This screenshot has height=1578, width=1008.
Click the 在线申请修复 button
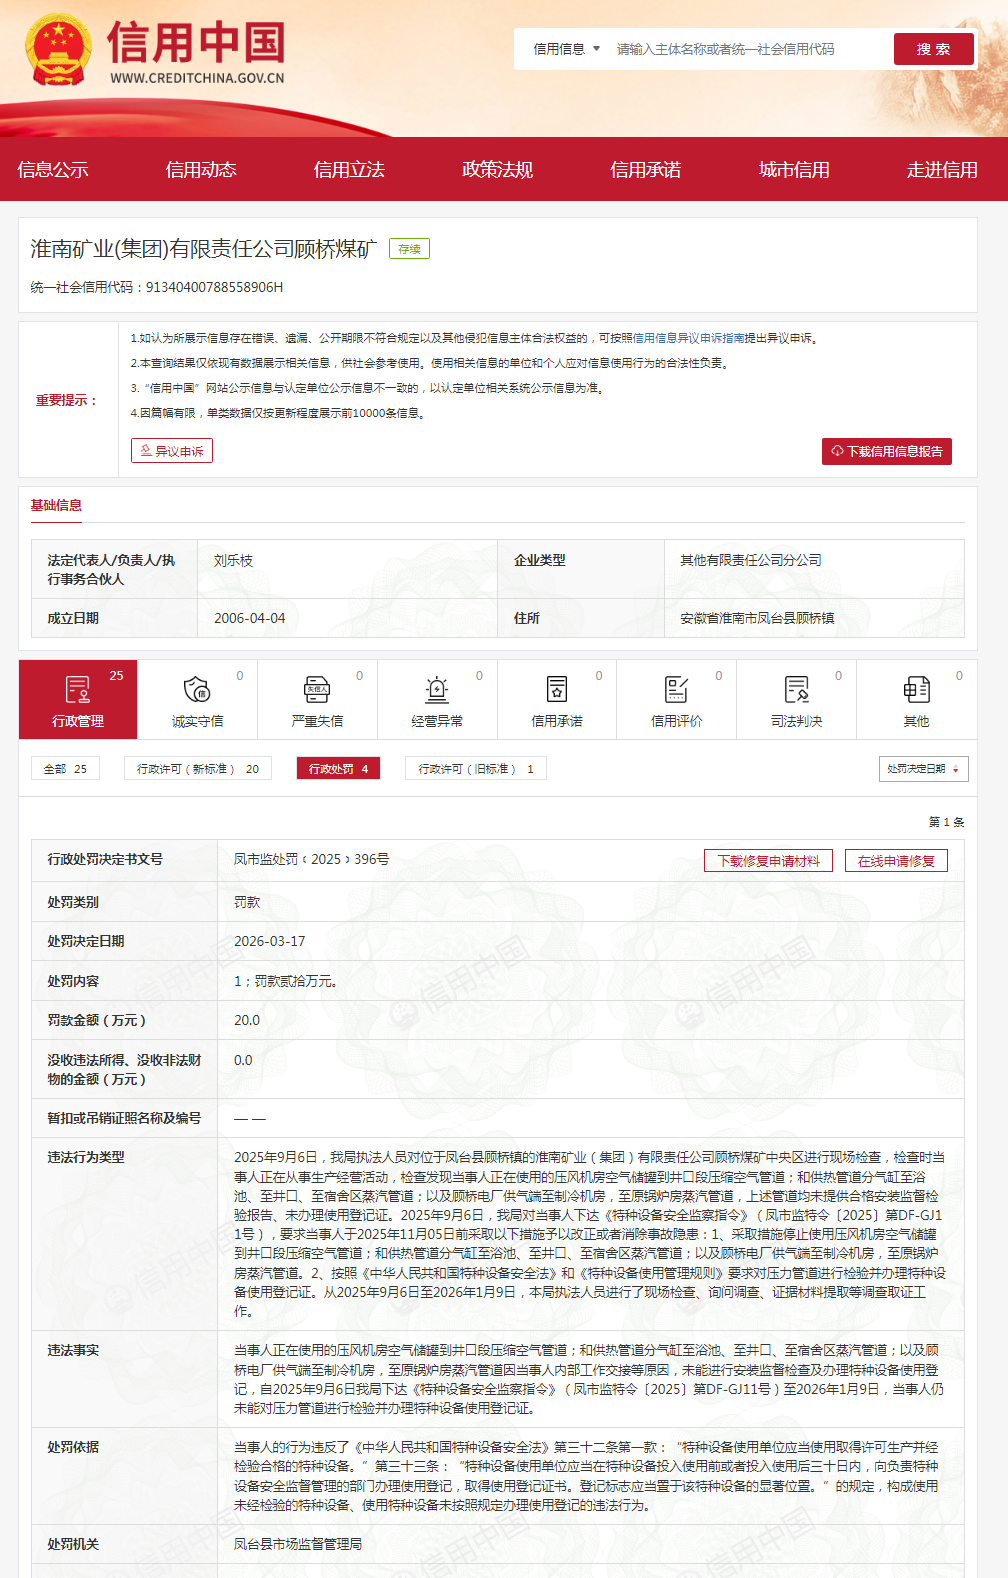coord(895,861)
